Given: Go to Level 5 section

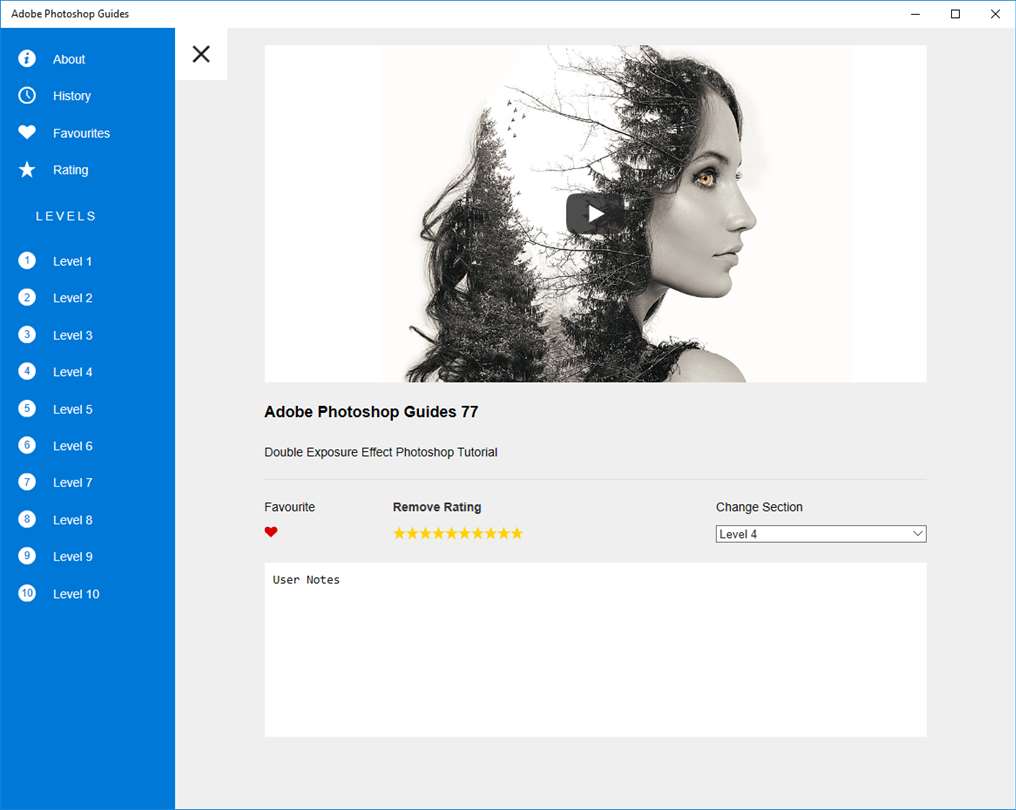Looking at the screenshot, I should pos(73,409).
